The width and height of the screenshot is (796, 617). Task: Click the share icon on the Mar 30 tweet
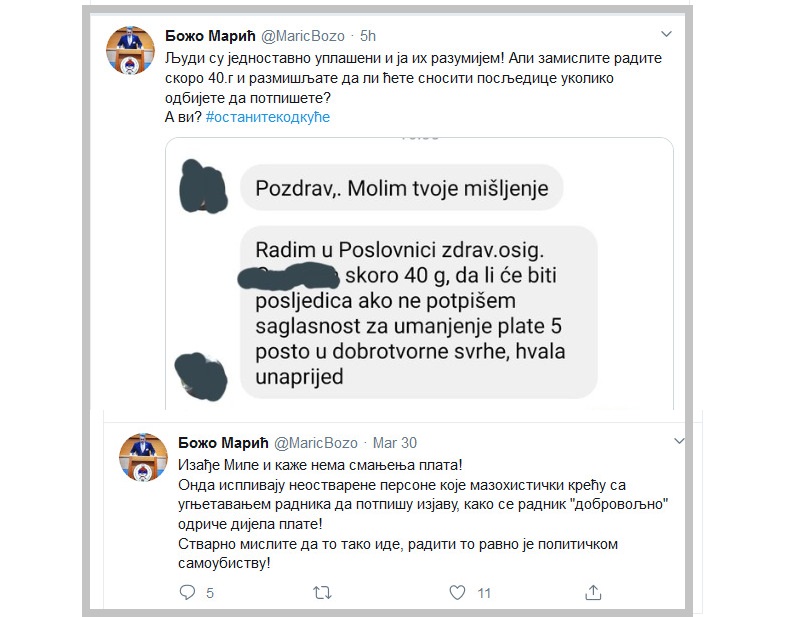coord(591,592)
